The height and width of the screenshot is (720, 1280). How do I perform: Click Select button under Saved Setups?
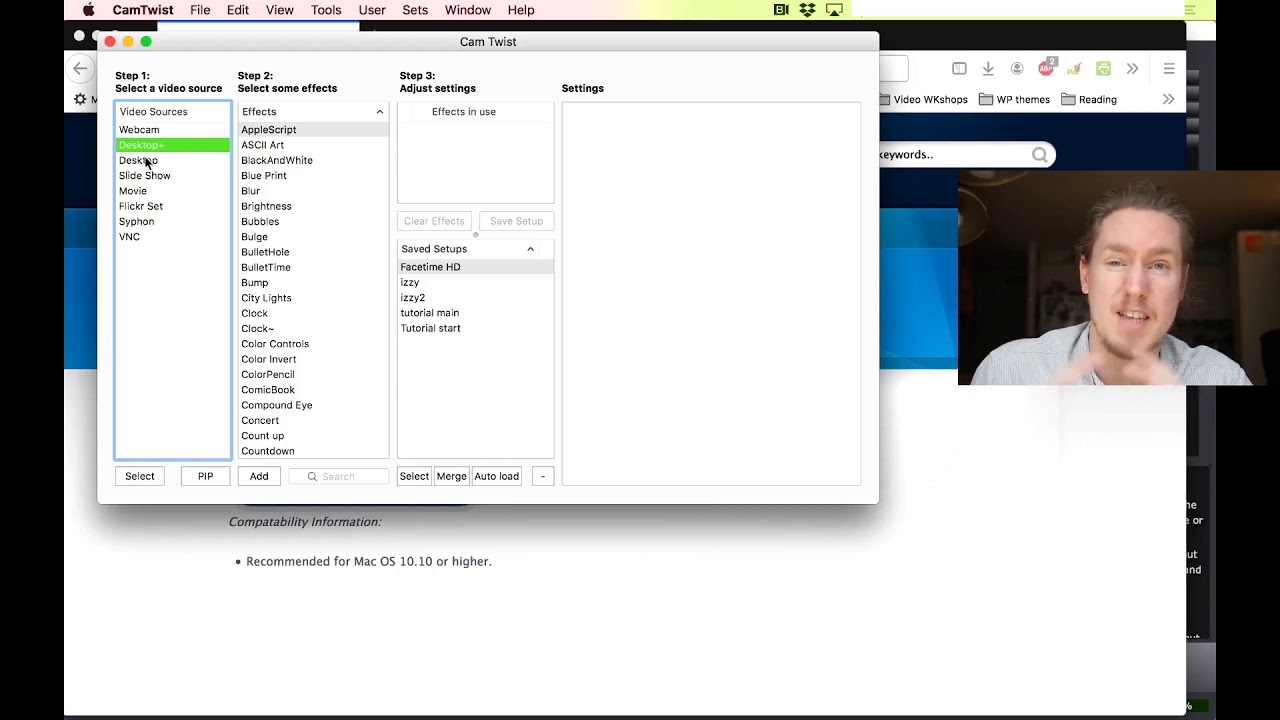tap(414, 476)
